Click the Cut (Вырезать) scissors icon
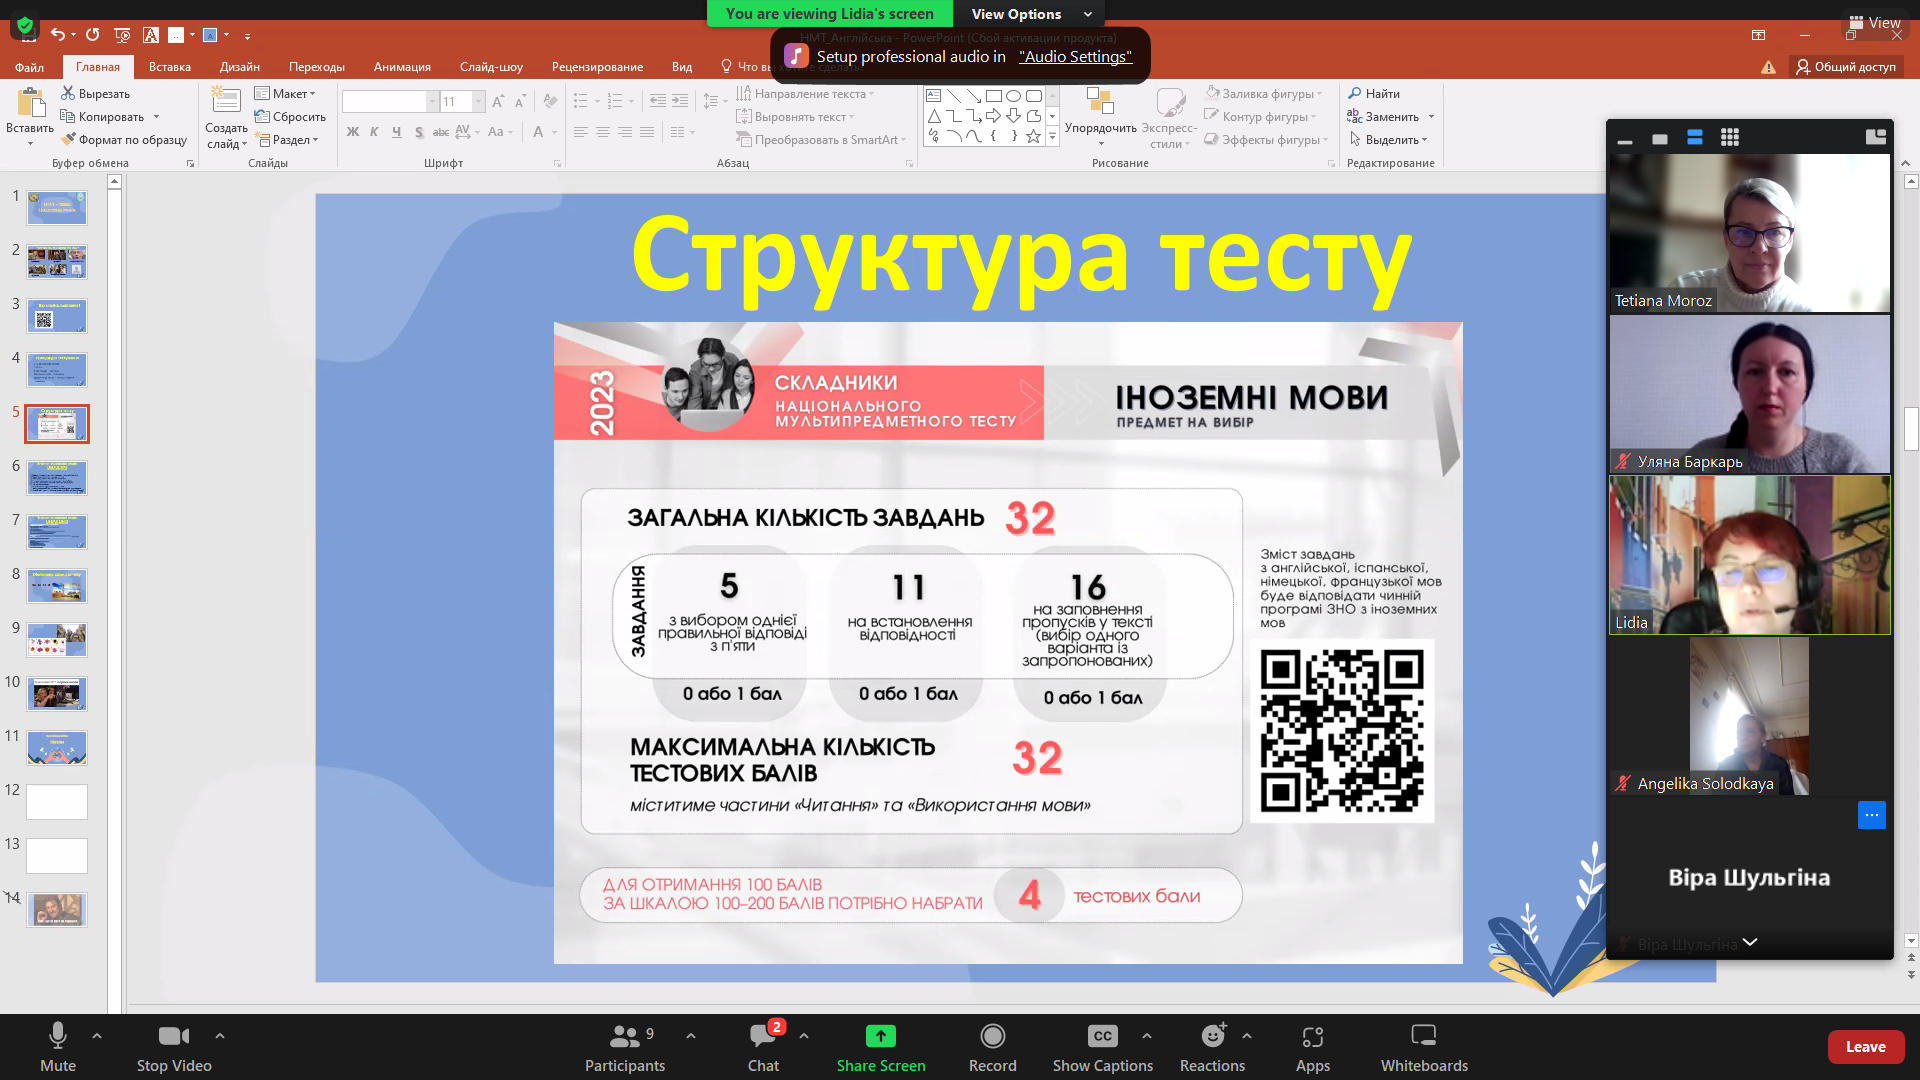 click(68, 93)
